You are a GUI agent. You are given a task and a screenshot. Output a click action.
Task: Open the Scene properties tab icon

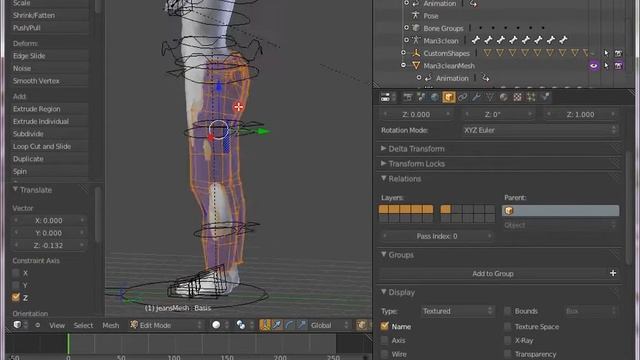421,97
